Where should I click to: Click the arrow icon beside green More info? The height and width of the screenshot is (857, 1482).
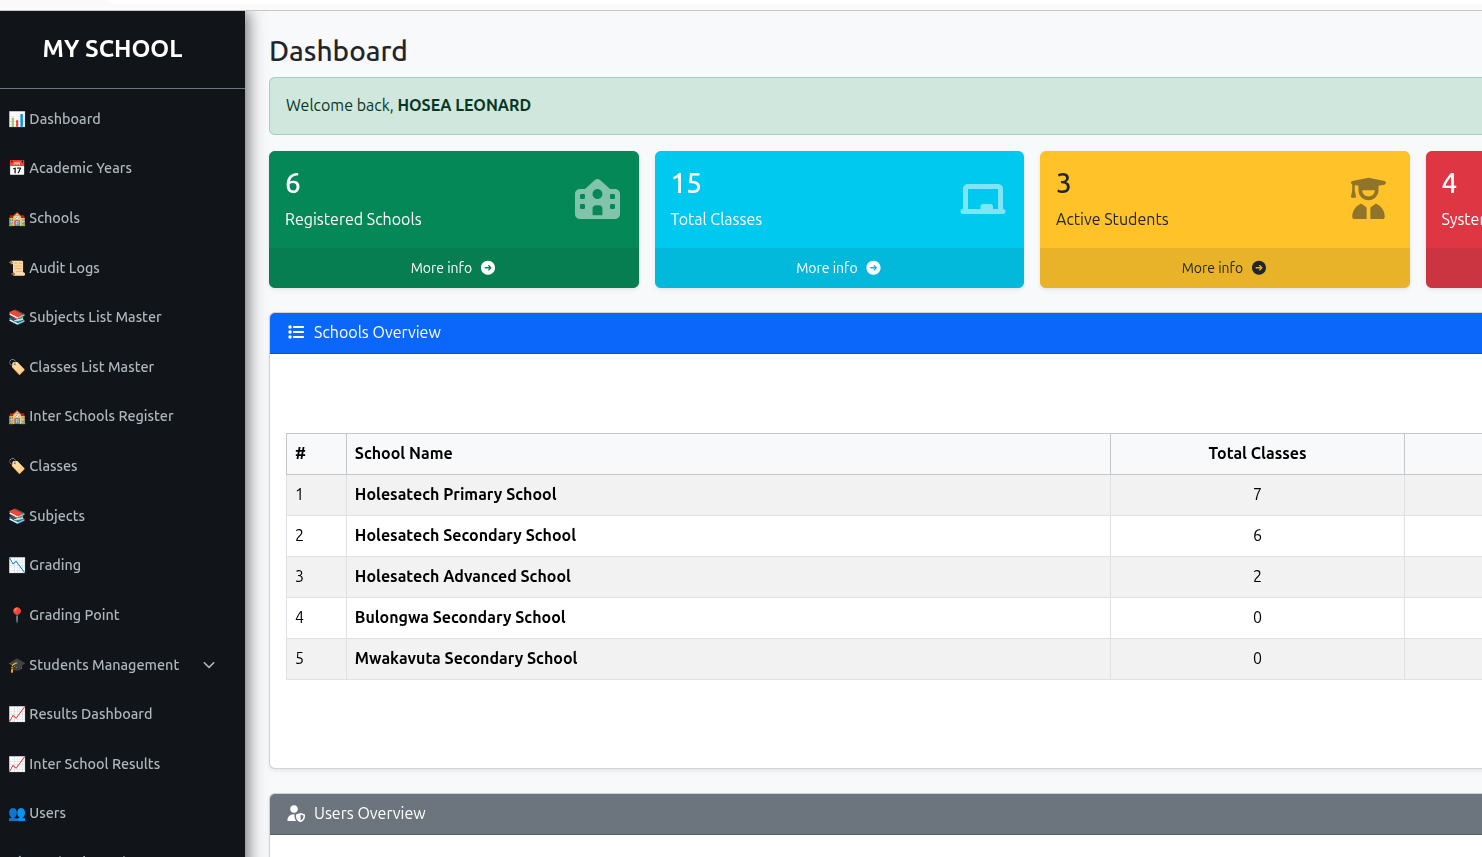[488, 268]
